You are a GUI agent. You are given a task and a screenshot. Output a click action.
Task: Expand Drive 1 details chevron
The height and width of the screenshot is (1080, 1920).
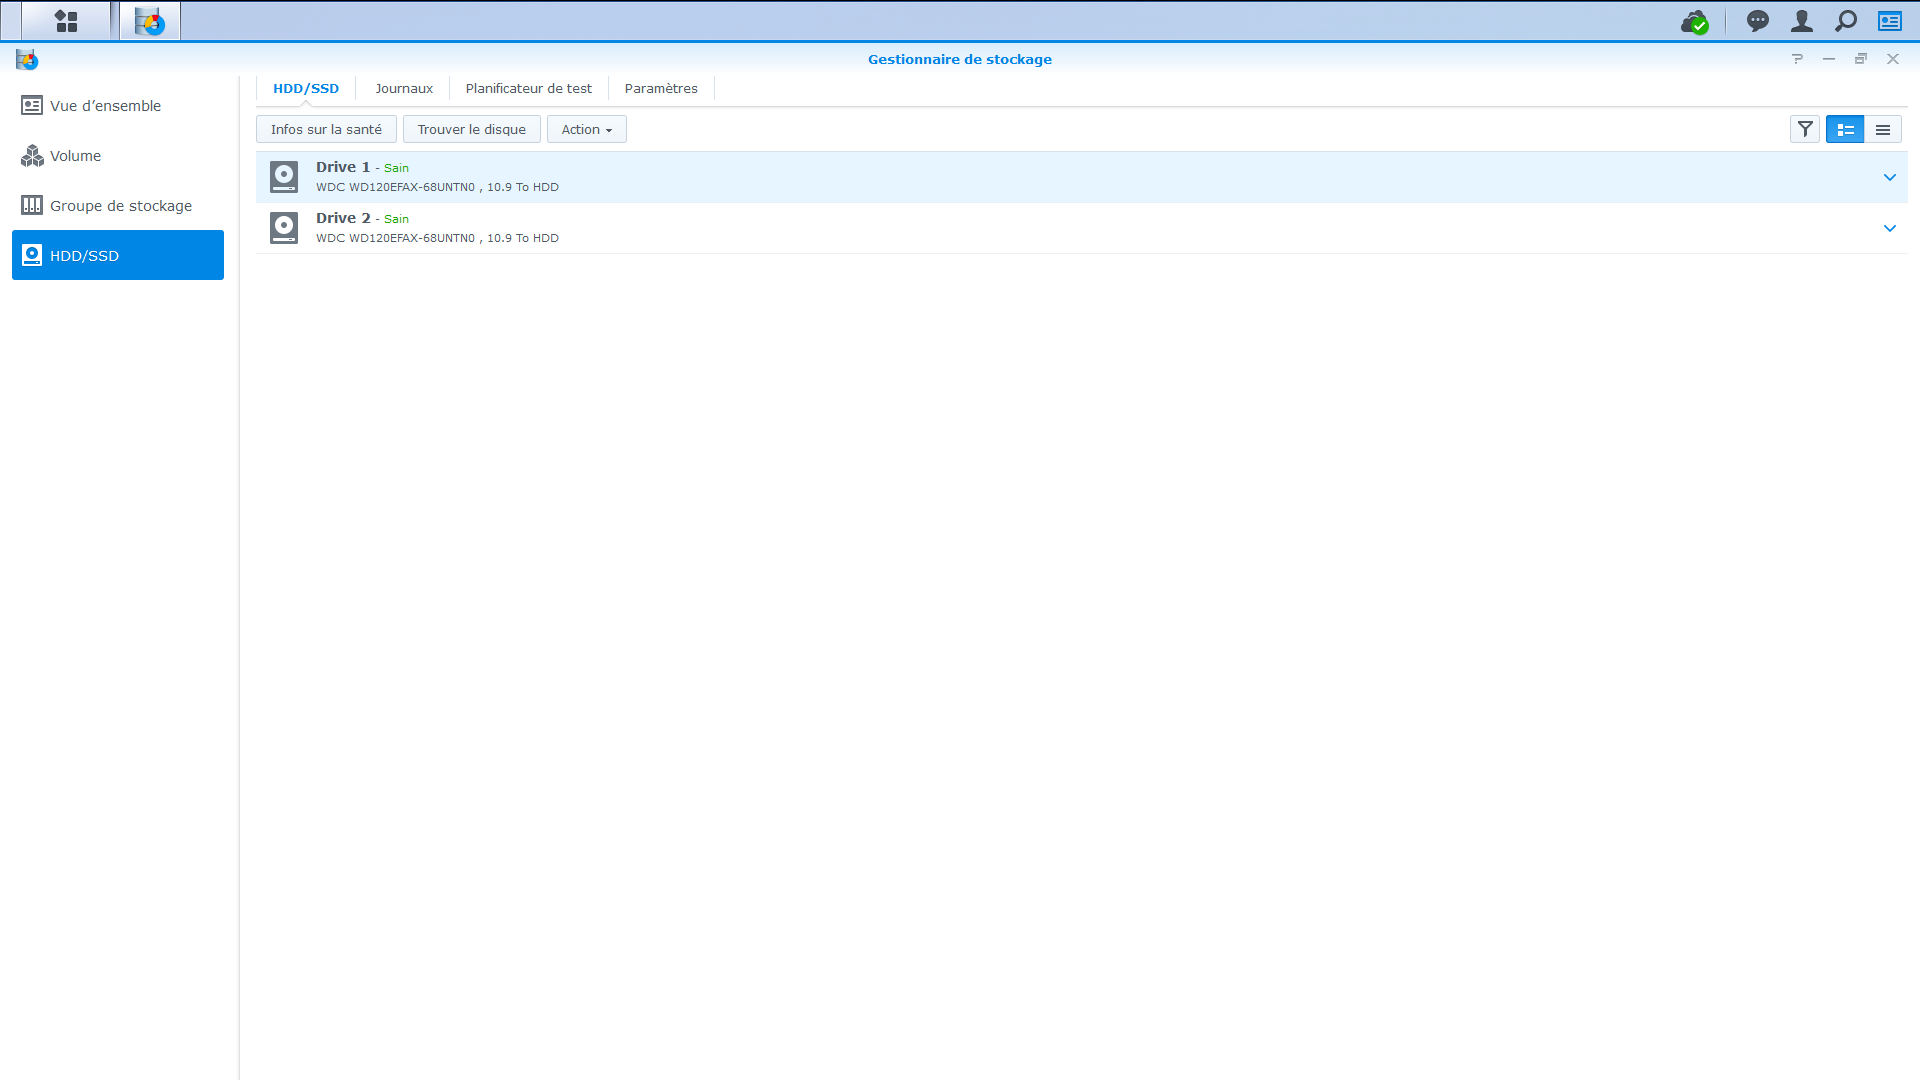point(1890,177)
